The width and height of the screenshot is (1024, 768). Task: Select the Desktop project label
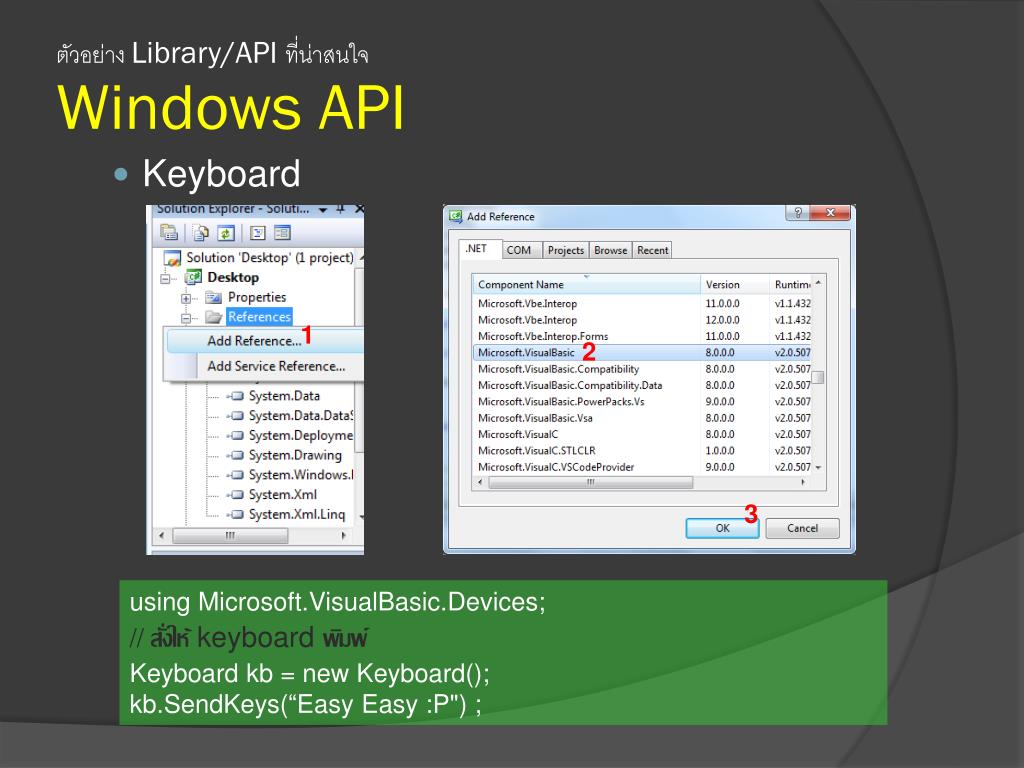point(233,278)
